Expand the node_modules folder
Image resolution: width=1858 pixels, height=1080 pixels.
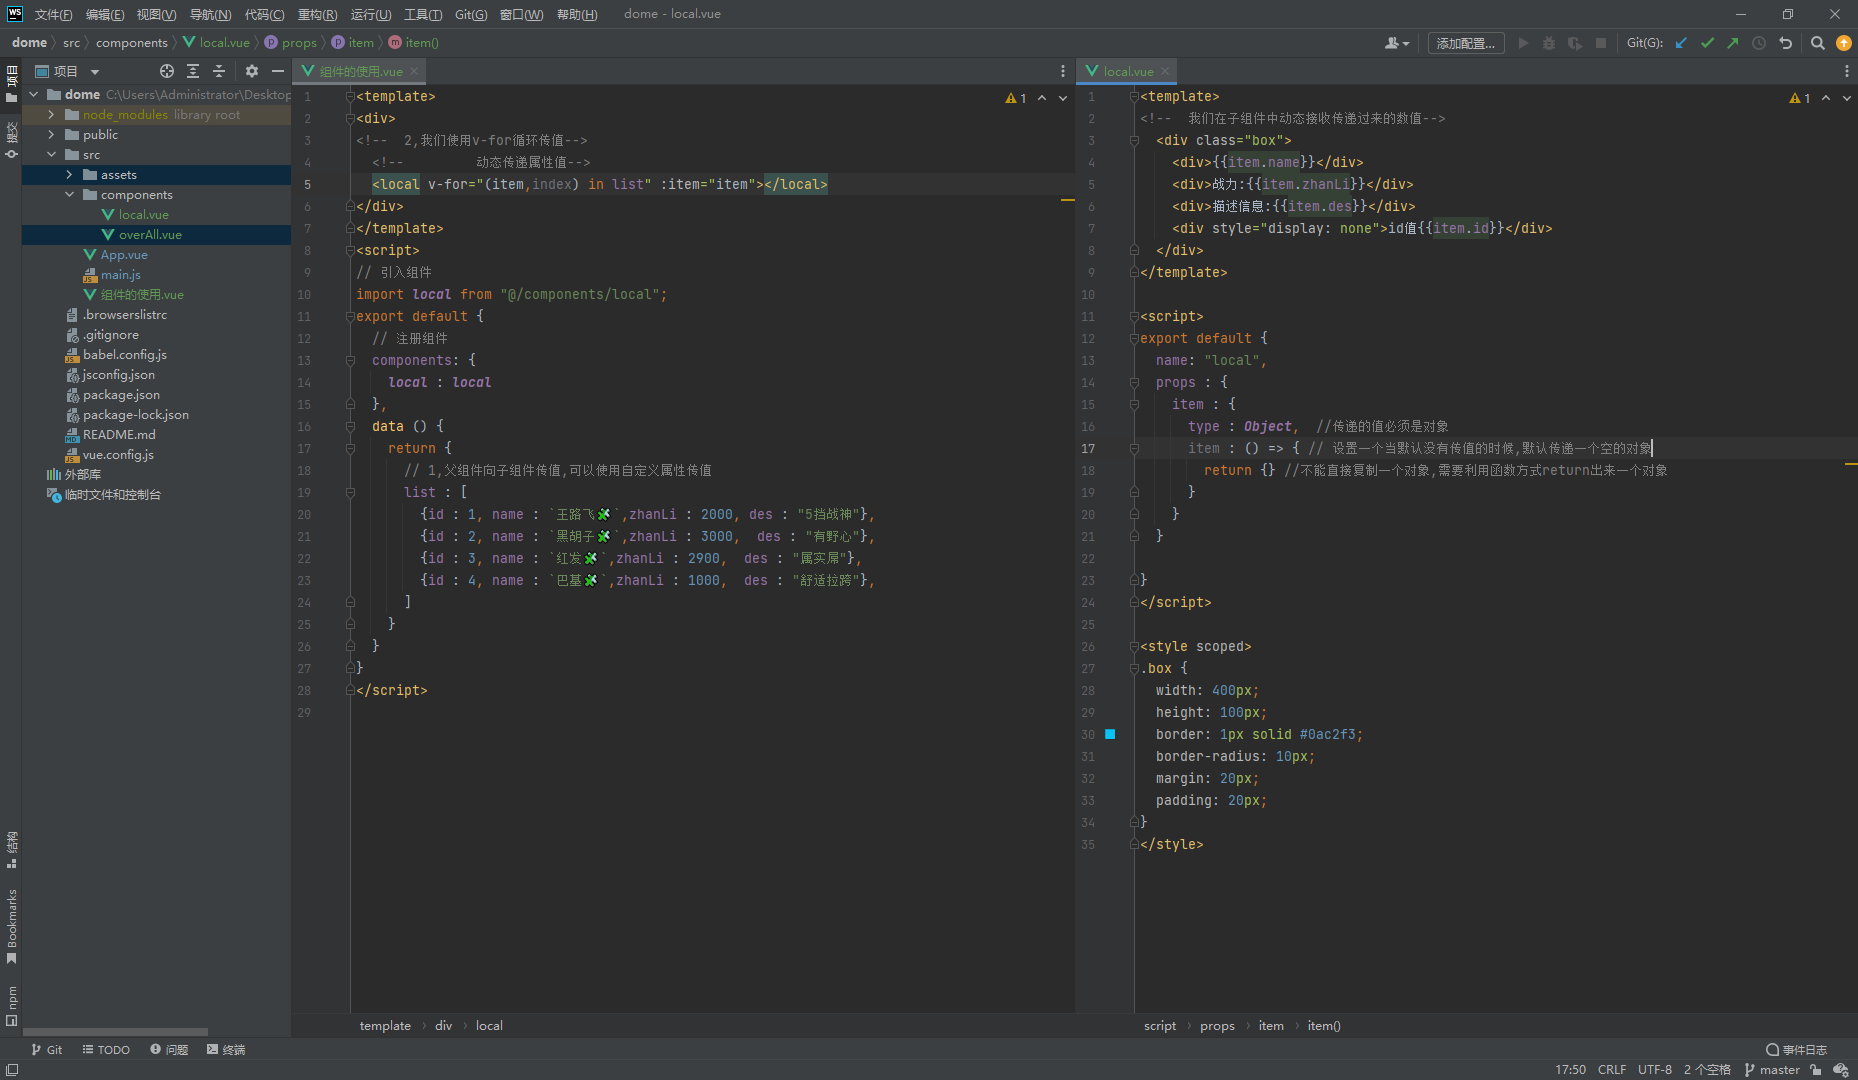click(51, 115)
